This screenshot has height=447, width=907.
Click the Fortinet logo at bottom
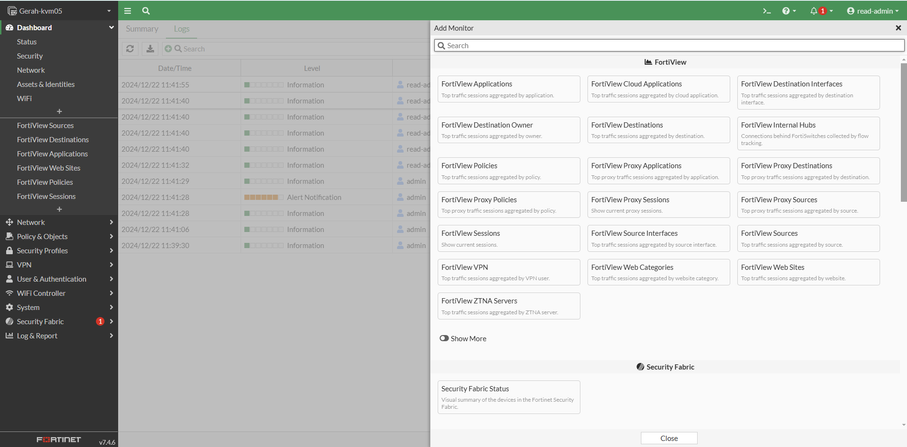click(59, 439)
